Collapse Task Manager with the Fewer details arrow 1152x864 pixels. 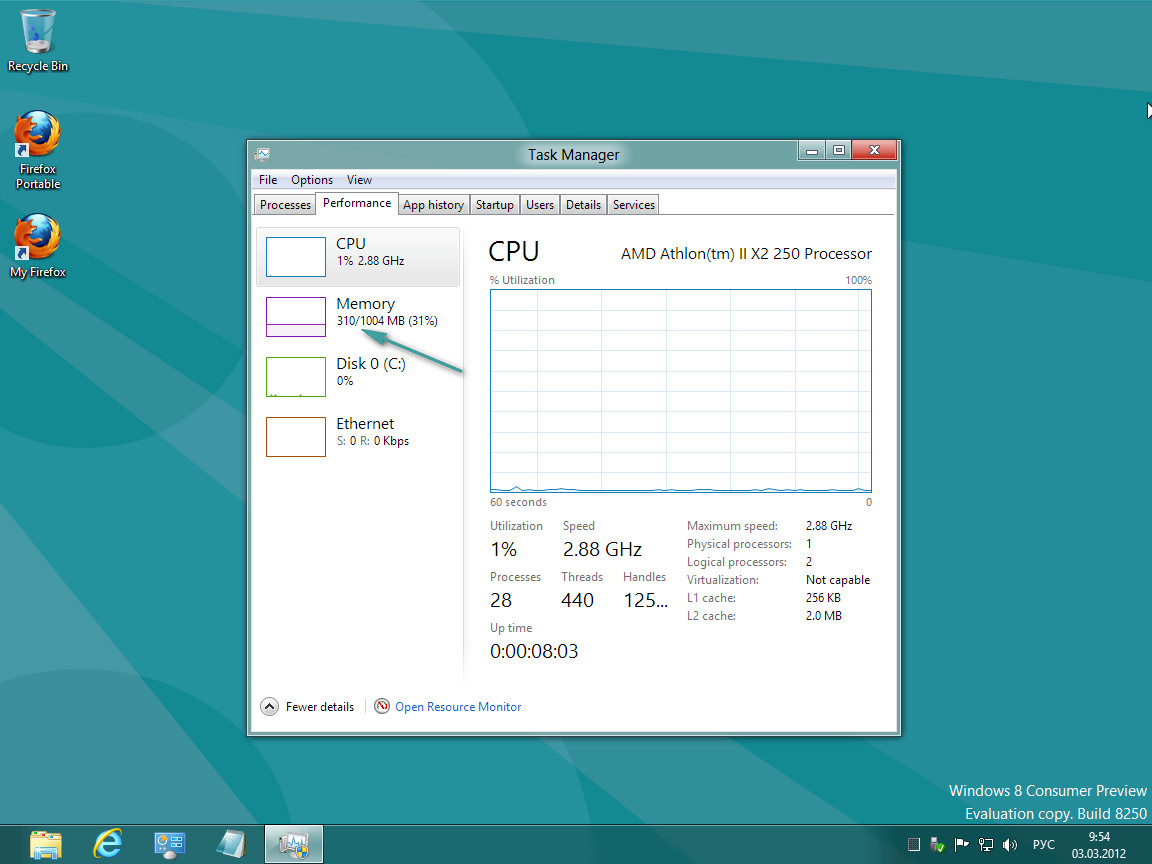coord(270,707)
